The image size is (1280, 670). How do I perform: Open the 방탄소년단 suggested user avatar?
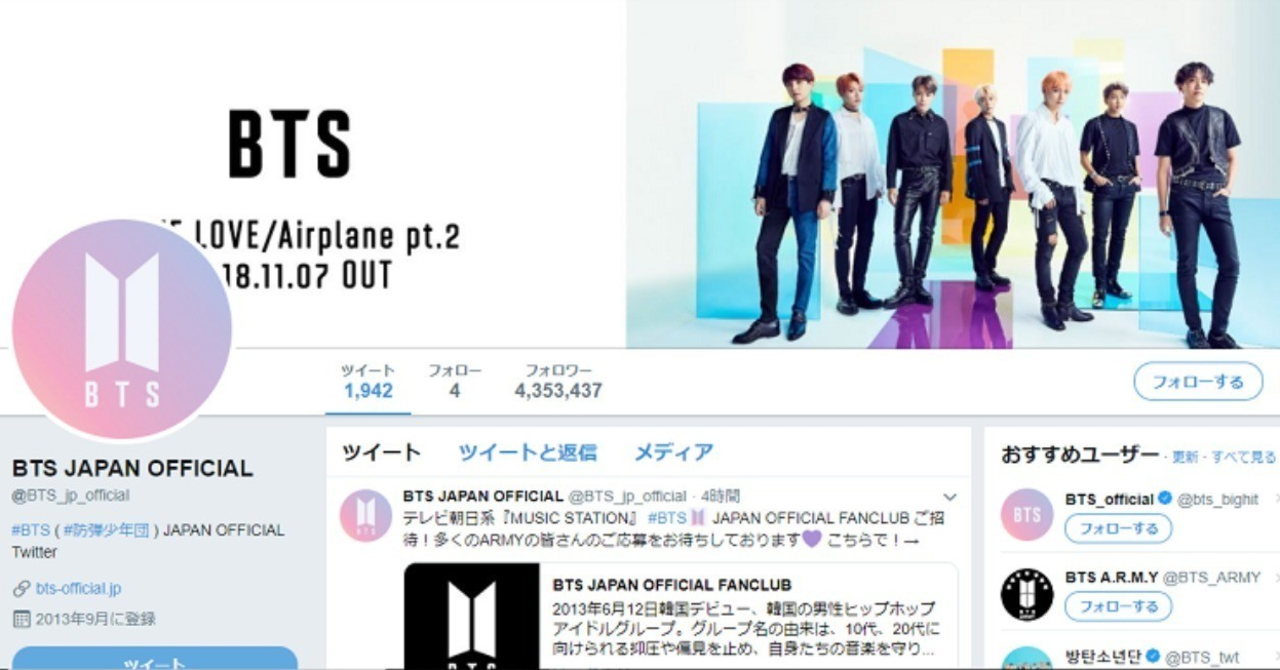(1027, 660)
